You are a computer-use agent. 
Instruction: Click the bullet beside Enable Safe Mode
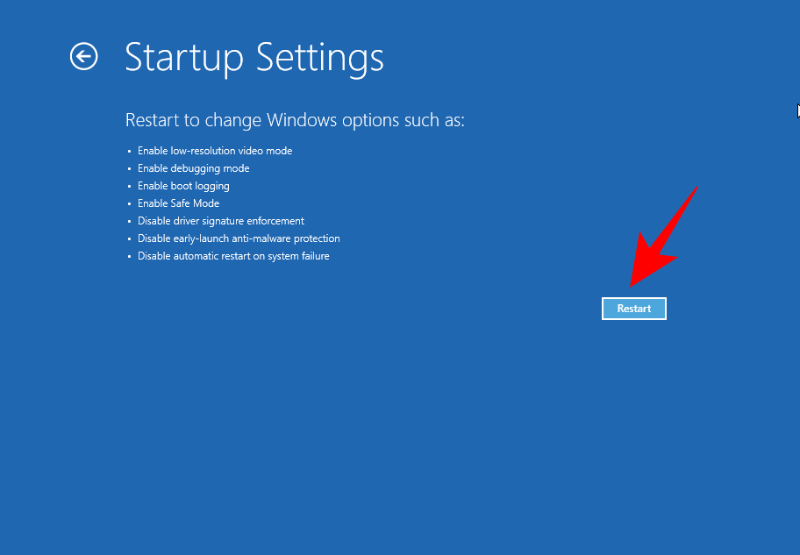(x=129, y=204)
